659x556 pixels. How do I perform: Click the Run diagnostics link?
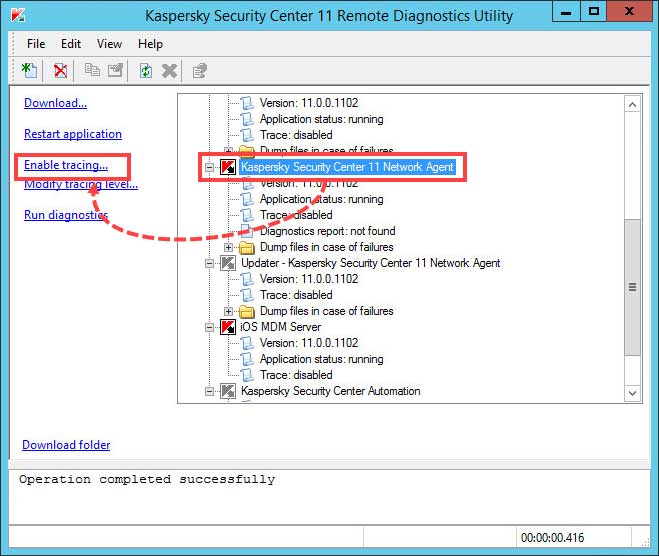point(66,215)
